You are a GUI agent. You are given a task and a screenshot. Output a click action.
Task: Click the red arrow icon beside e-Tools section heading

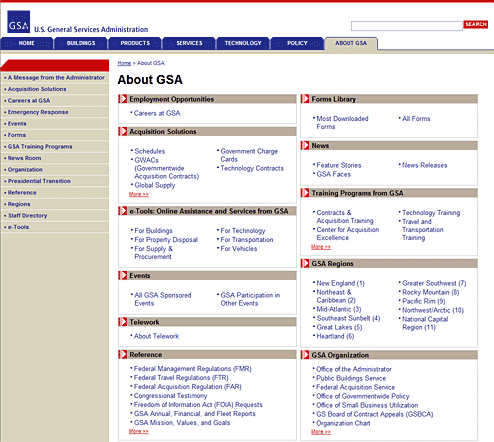123,211
